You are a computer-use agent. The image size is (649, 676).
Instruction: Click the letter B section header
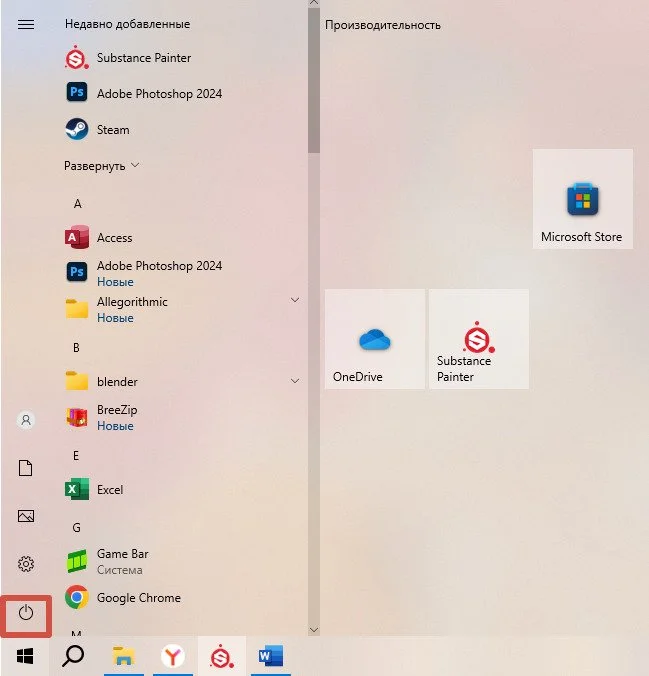[76, 347]
